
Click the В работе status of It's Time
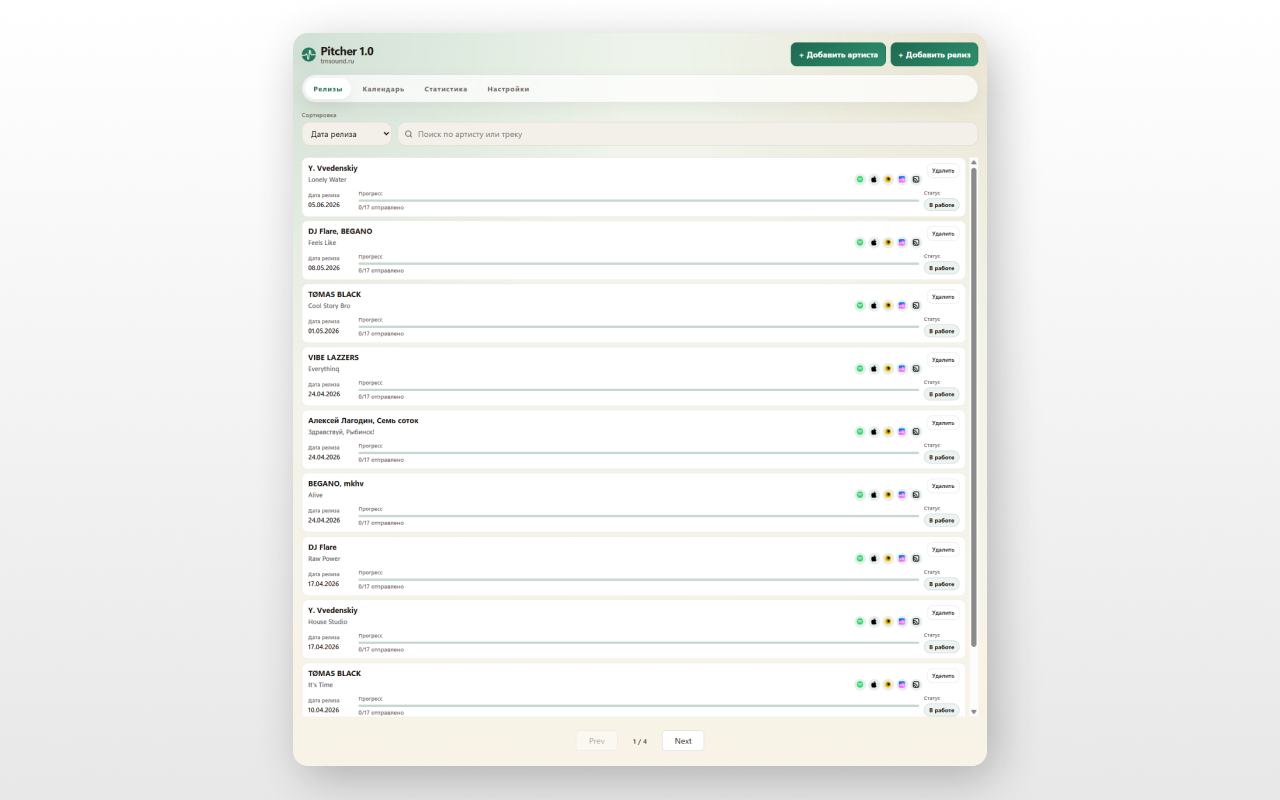coord(941,710)
